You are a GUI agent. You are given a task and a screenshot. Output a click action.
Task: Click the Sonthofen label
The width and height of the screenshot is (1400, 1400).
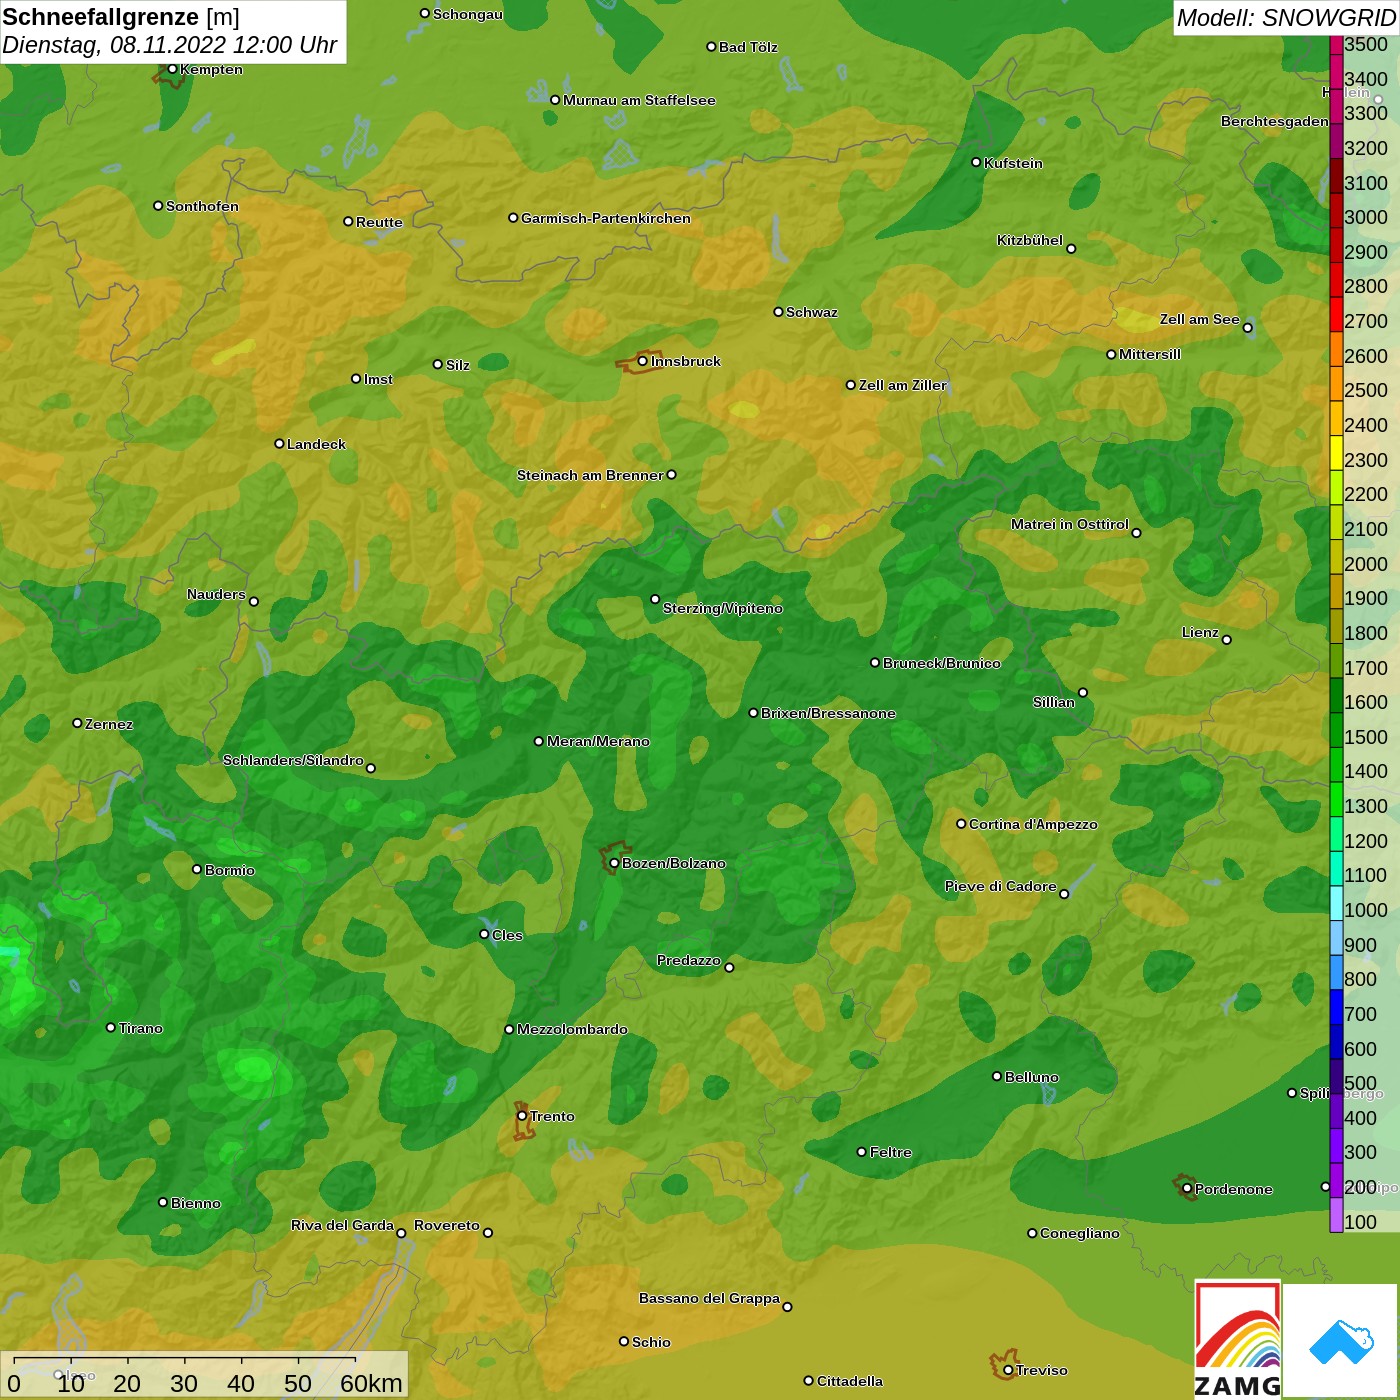tap(203, 206)
